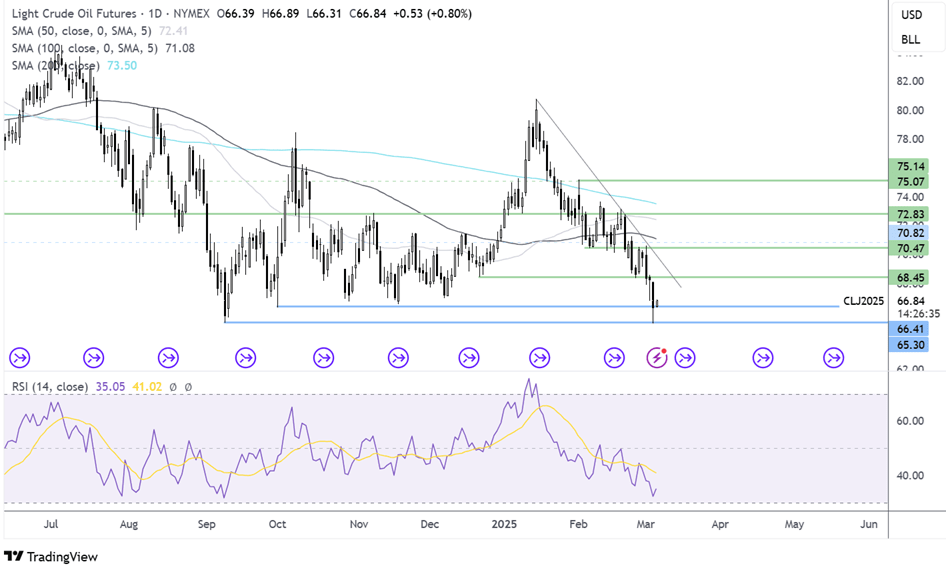This screenshot has height=571, width=946.
Task: Click the 78.00 price axis value
Action: click(x=910, y=139)
